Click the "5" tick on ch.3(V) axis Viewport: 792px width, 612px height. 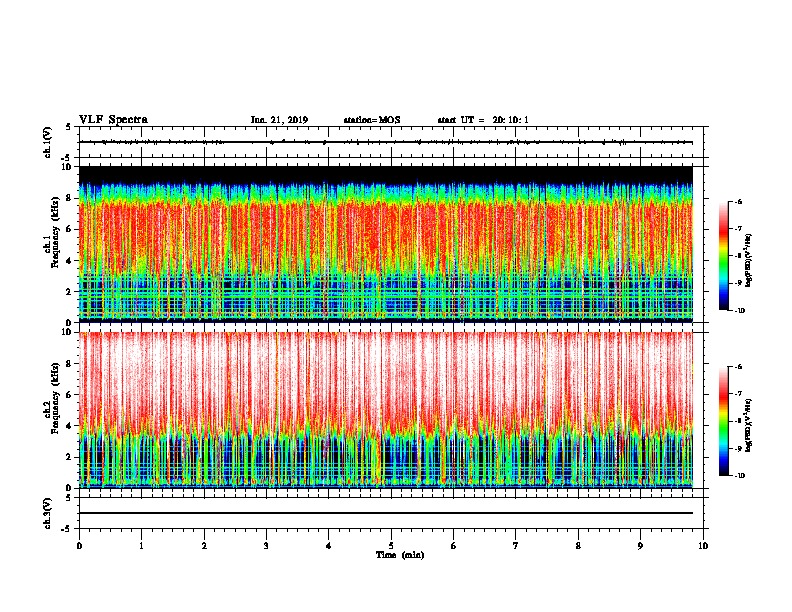69,497
